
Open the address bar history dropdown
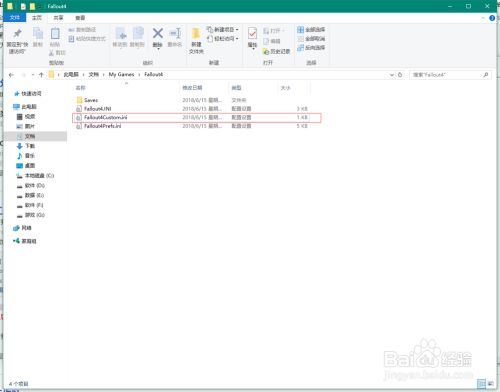point(392,75)
